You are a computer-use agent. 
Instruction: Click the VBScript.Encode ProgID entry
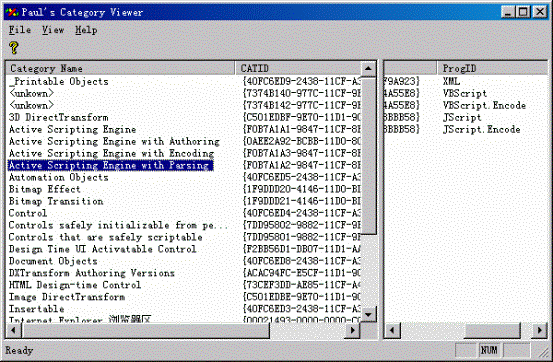point(484,105)
